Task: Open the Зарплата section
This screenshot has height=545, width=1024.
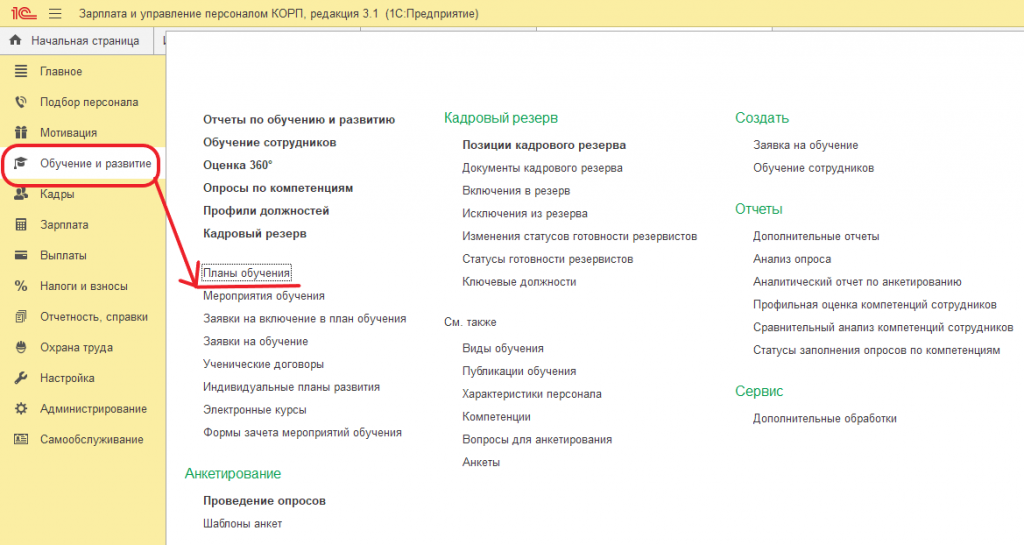Action: [64, 225]
